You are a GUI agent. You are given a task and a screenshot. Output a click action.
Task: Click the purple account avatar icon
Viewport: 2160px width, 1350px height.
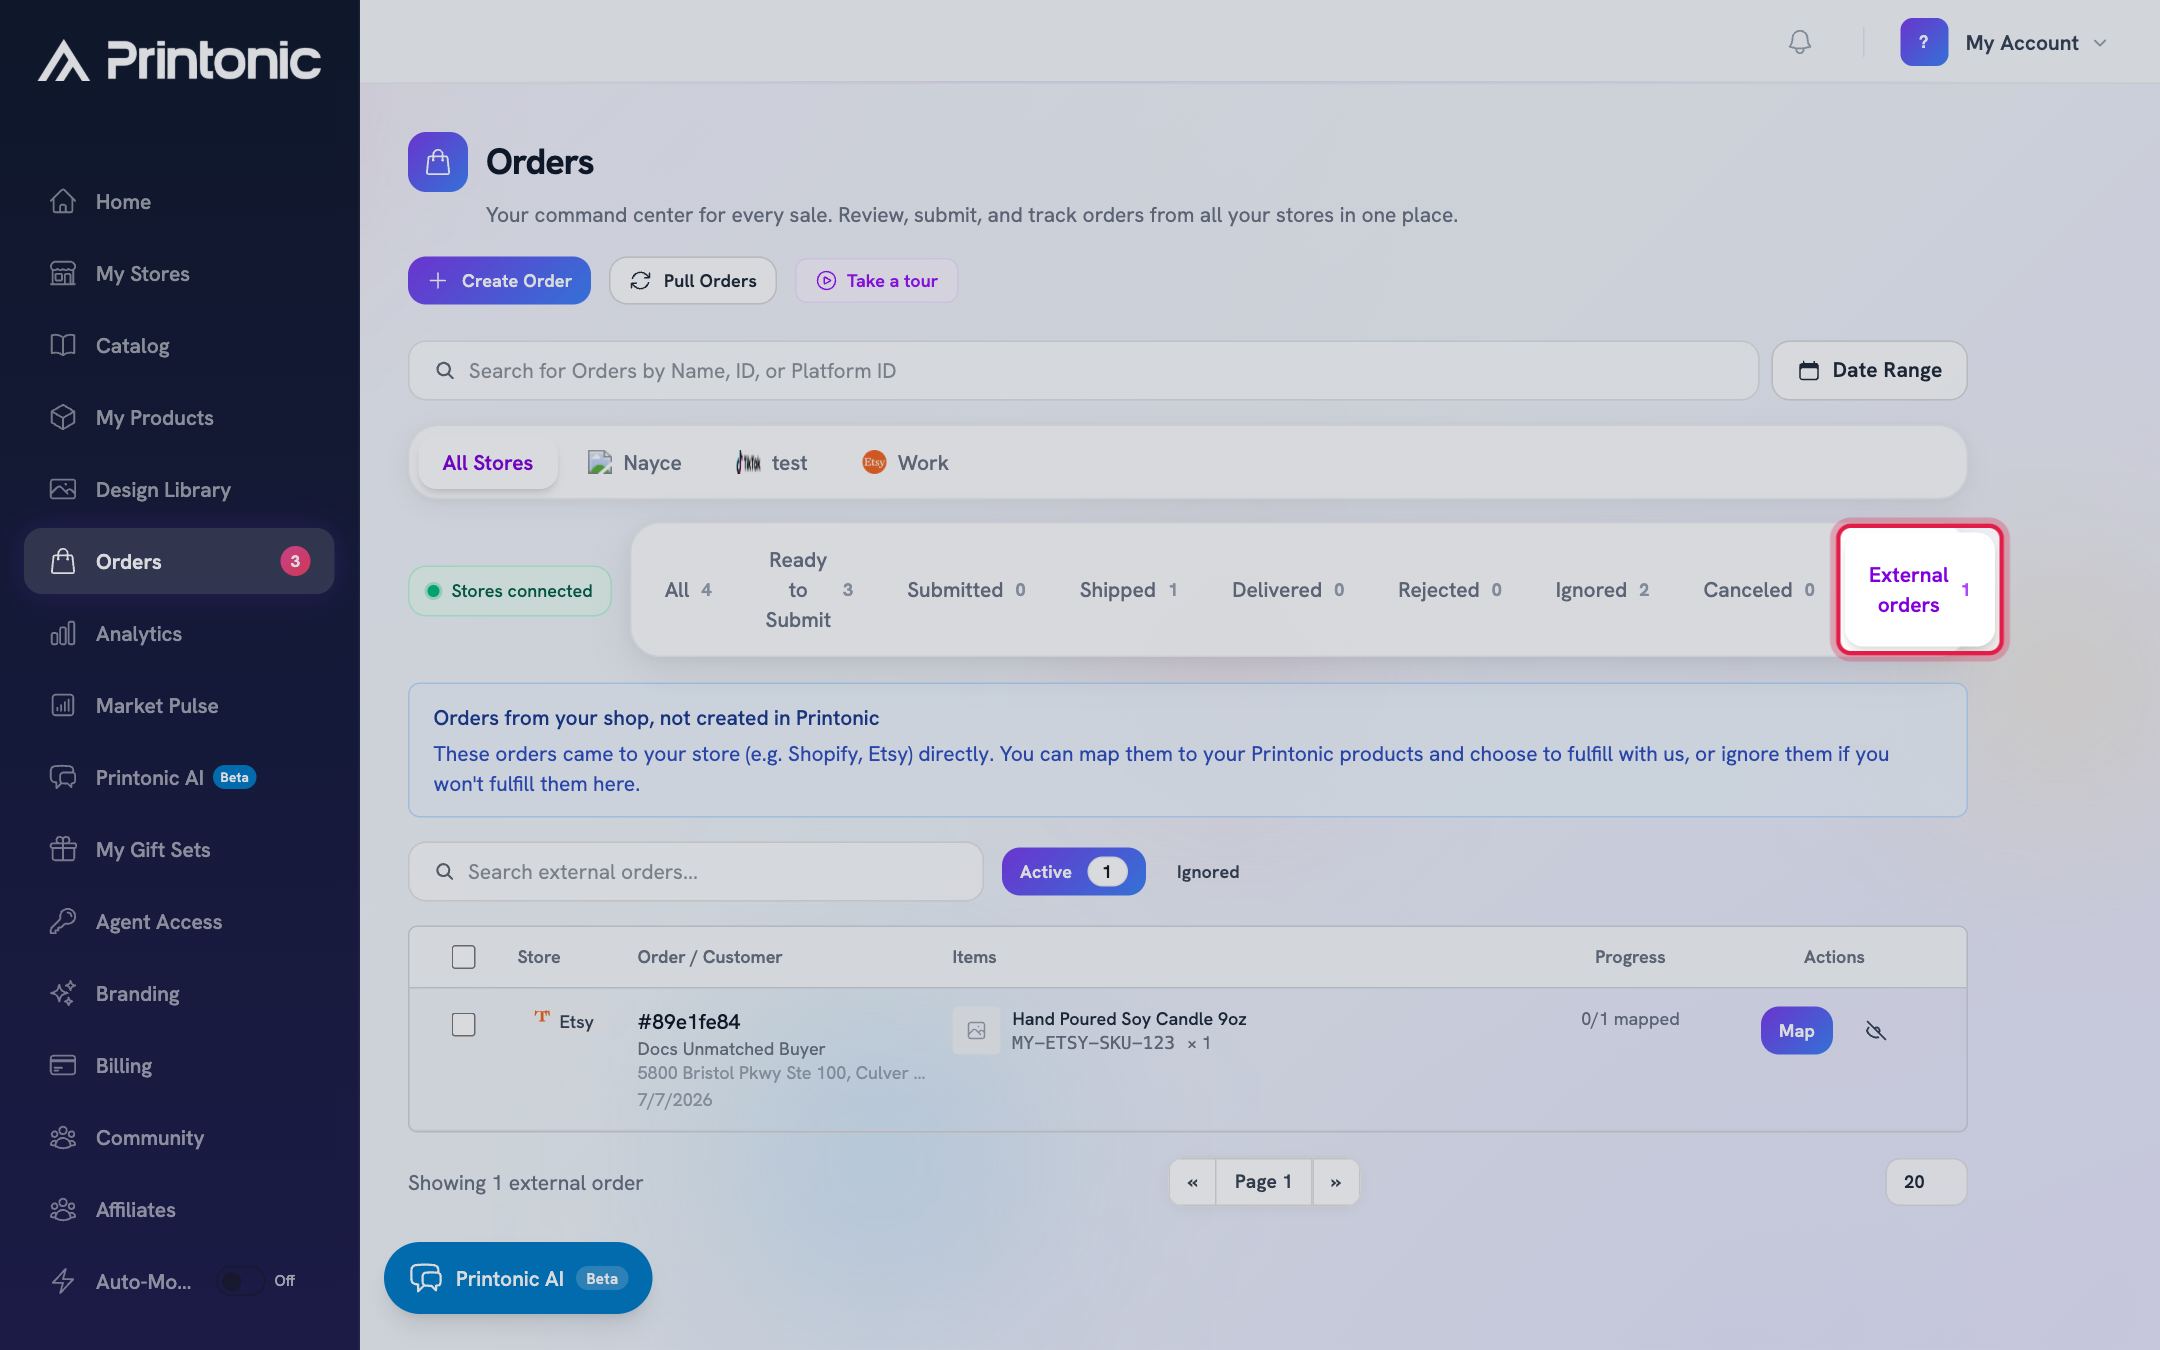click(1923, 42)
